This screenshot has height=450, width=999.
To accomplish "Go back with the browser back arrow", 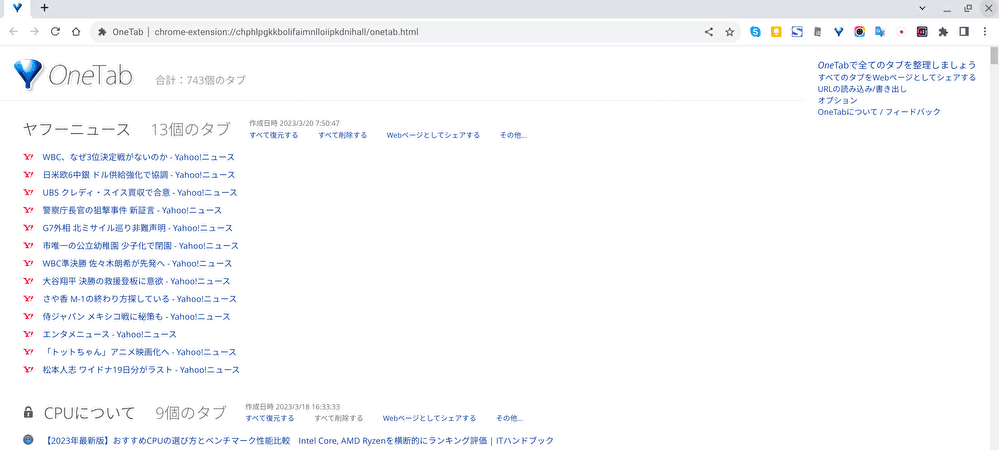I will (x=14, y=32).
